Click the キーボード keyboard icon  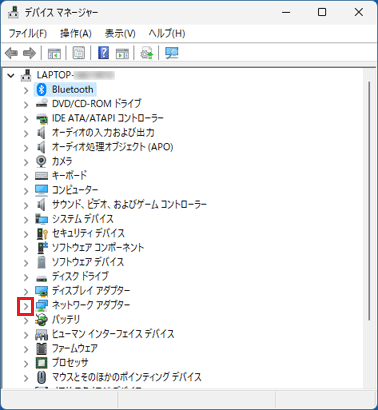pyautogui.click(x=41, y=176)
